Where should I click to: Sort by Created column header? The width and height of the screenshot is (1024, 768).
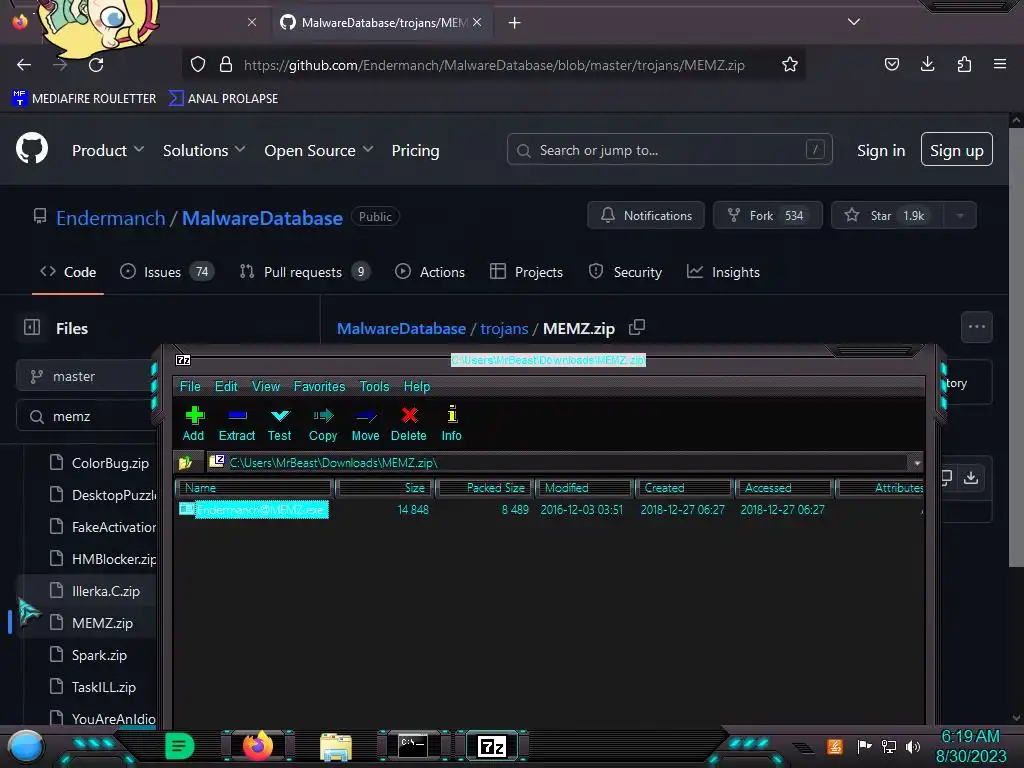[x=684, y=488]
